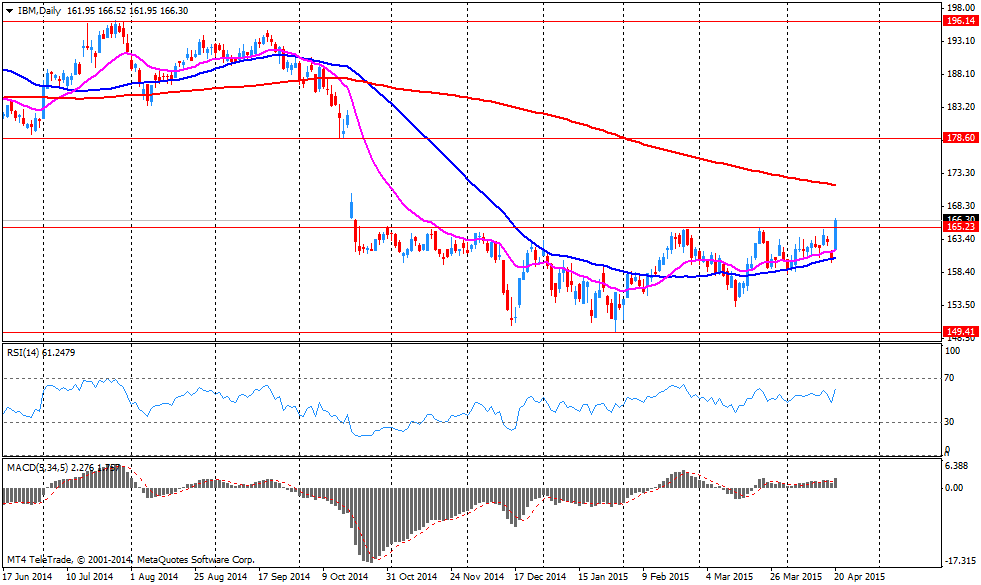Click the 198.00 value on the price scale
Image resolution: width=981 pixels, height=585 pixels.
click(x=962, y=8)
